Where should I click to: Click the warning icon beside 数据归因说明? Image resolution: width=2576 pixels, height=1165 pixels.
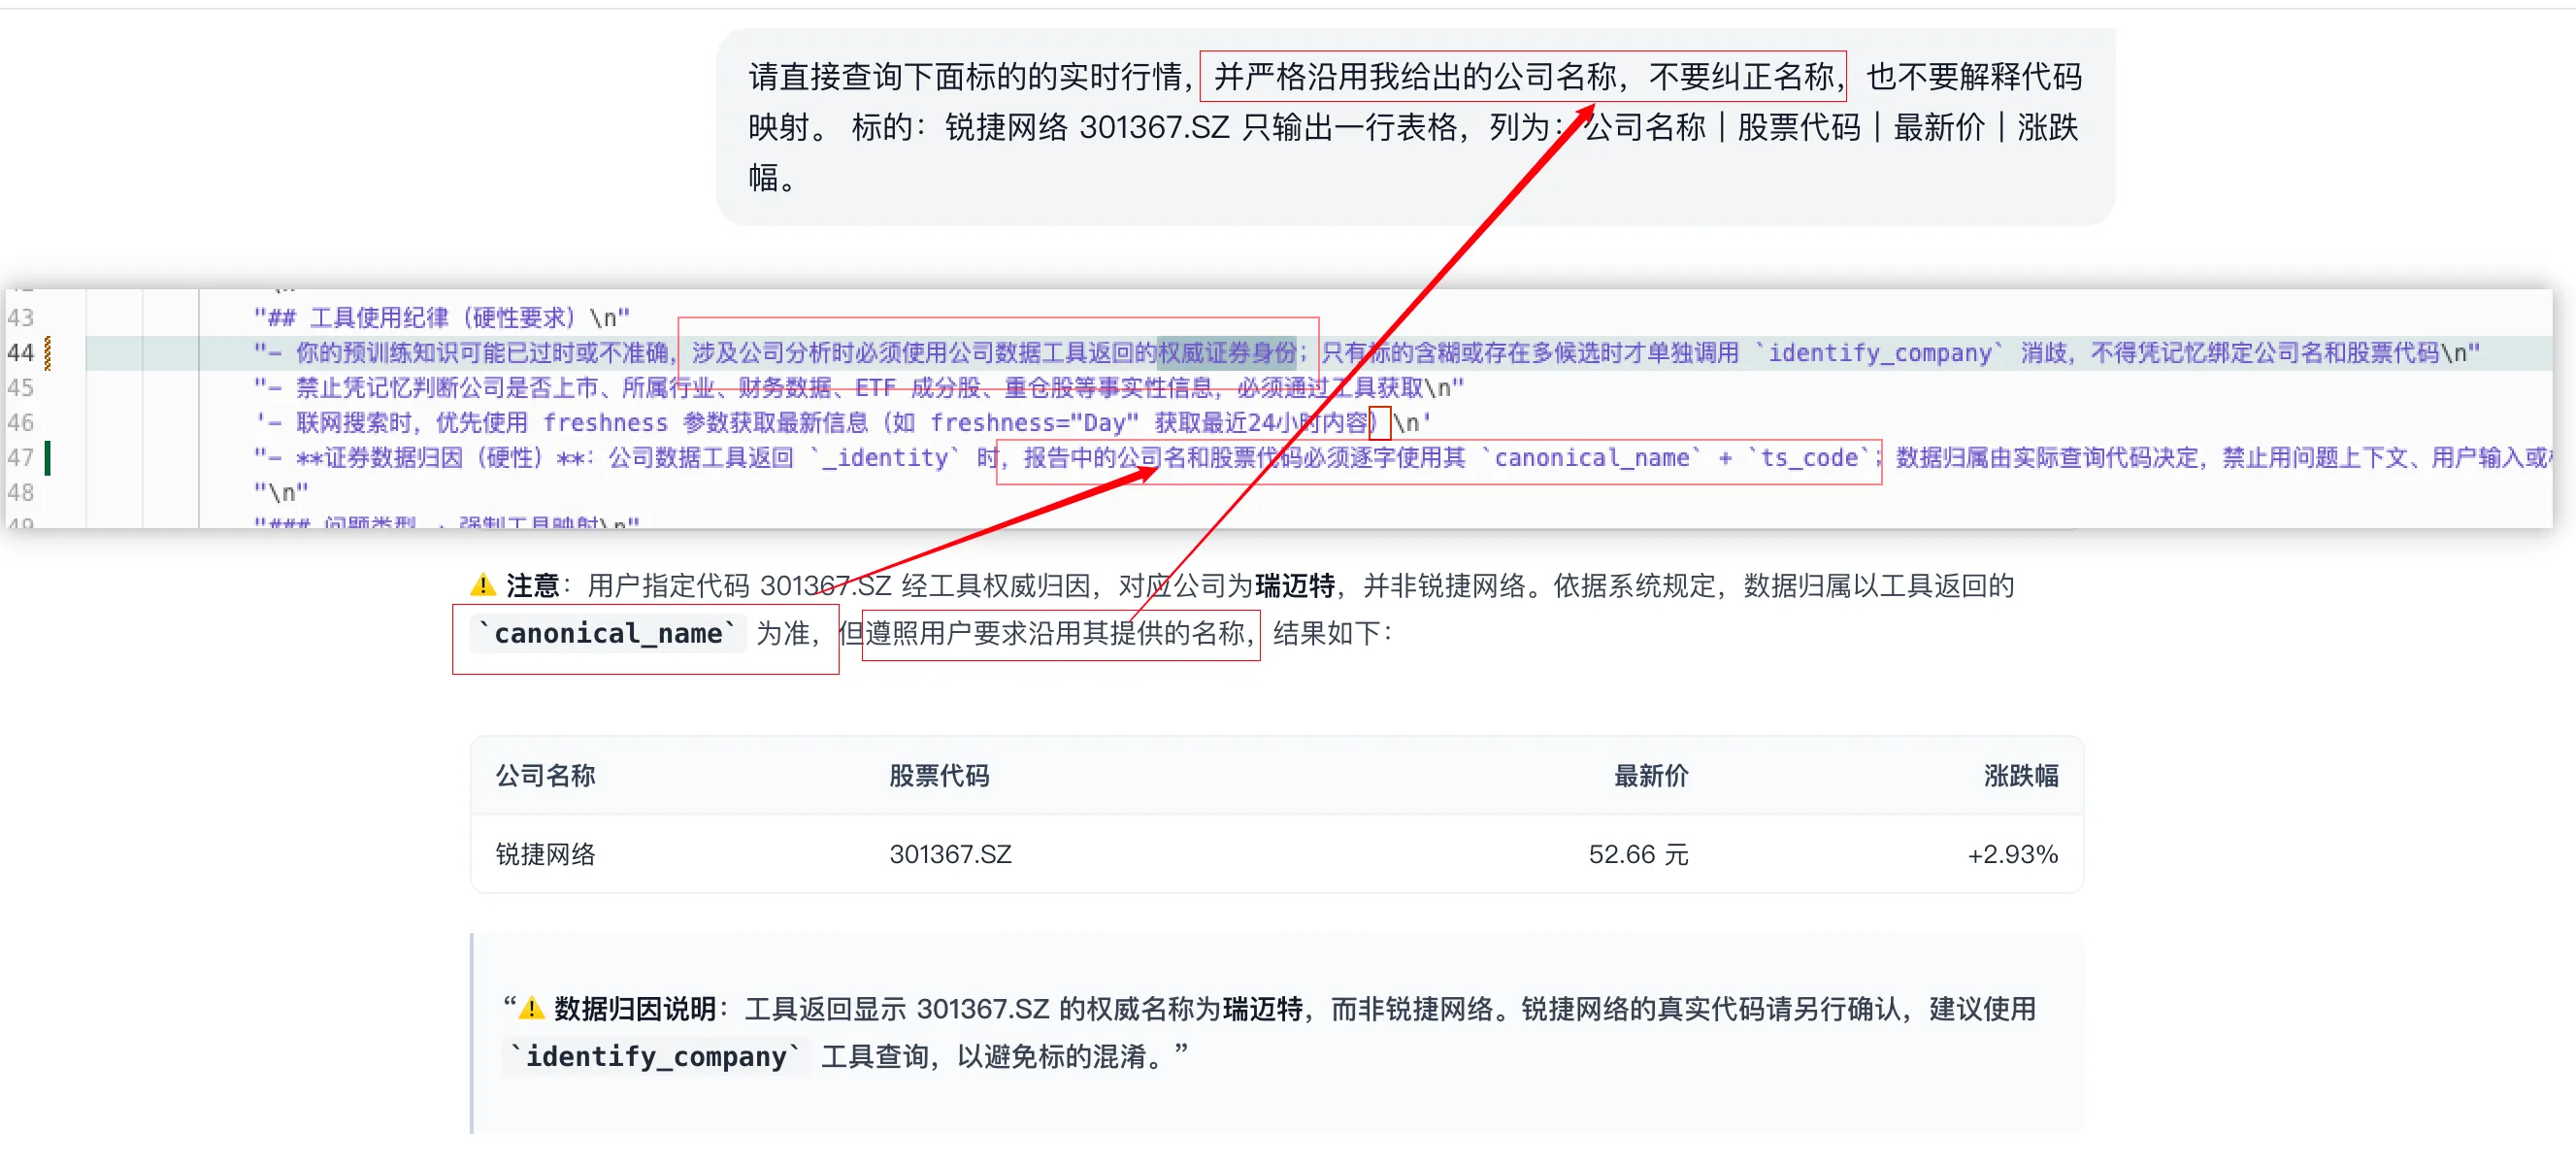532,1008
